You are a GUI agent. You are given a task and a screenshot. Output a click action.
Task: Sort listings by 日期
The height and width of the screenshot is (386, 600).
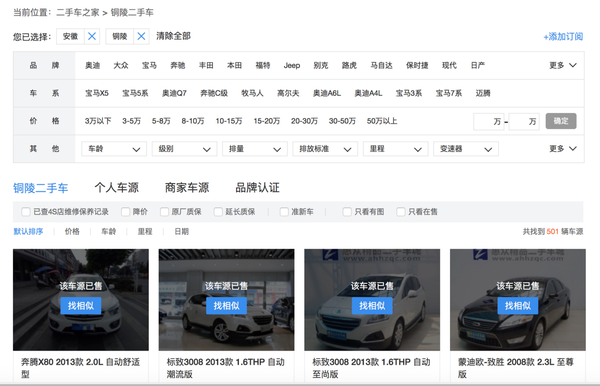coord(182,231)
